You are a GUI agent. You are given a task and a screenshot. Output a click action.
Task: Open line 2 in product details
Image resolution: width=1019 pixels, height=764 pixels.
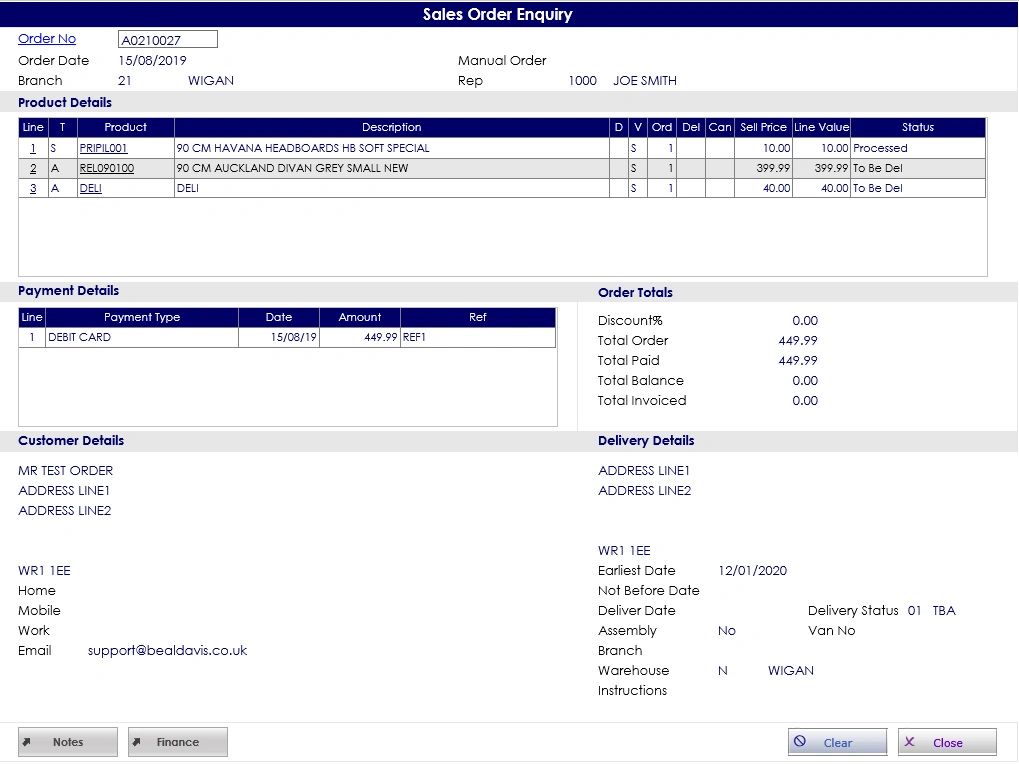pos(33,168)
